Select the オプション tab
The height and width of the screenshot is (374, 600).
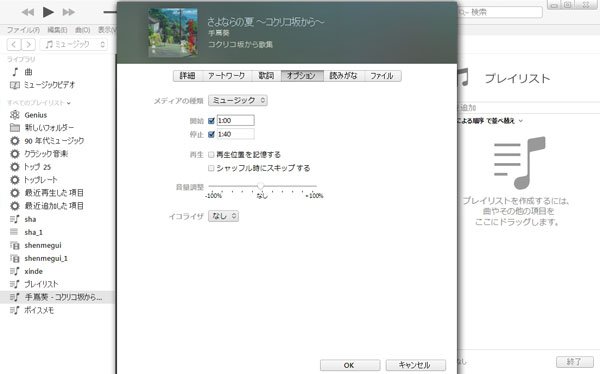[x=302, y=76]
